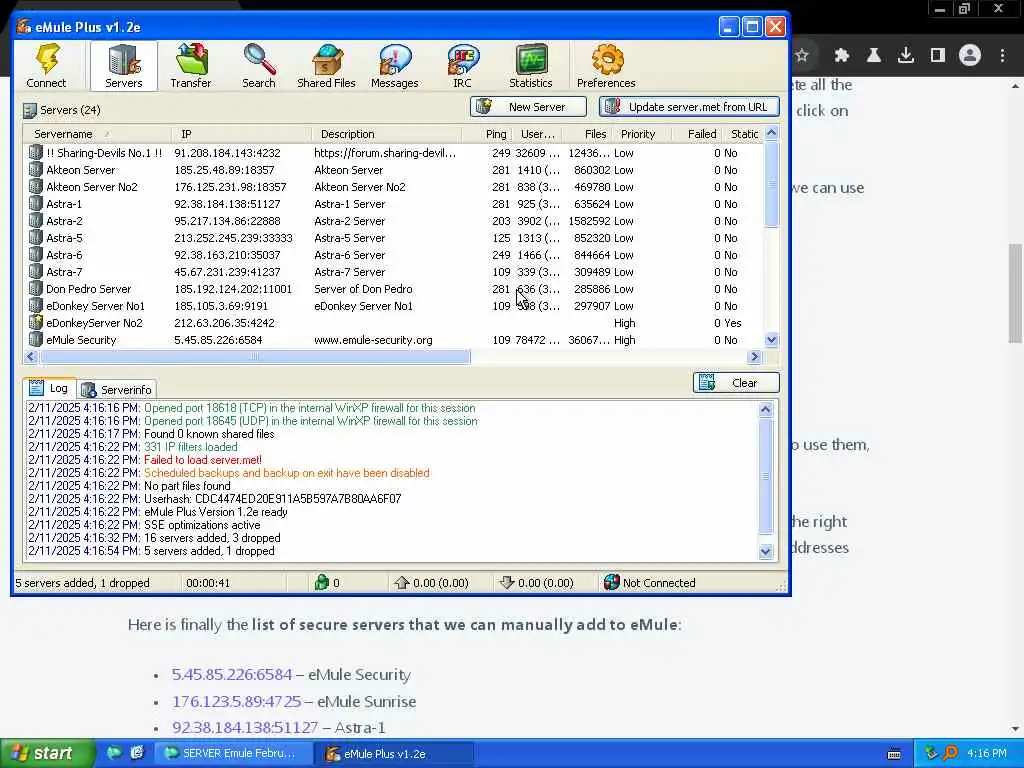Click the Servers (24) list header icon
Image resolution: width=1024 pixels, height=768 pixels.
coord(29,110)
